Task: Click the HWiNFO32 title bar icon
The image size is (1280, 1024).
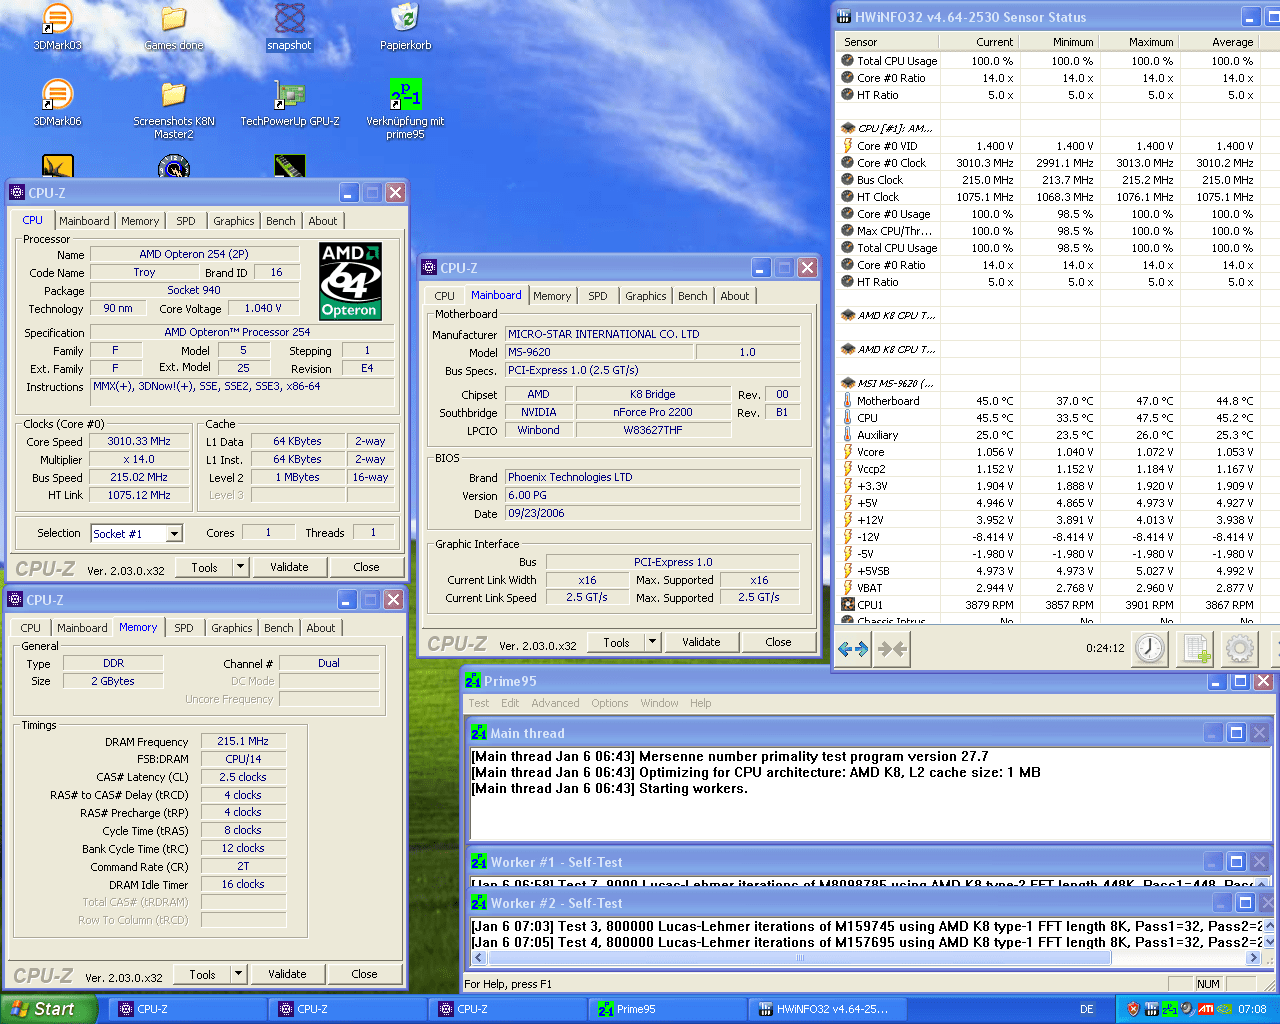Action: 844,17
